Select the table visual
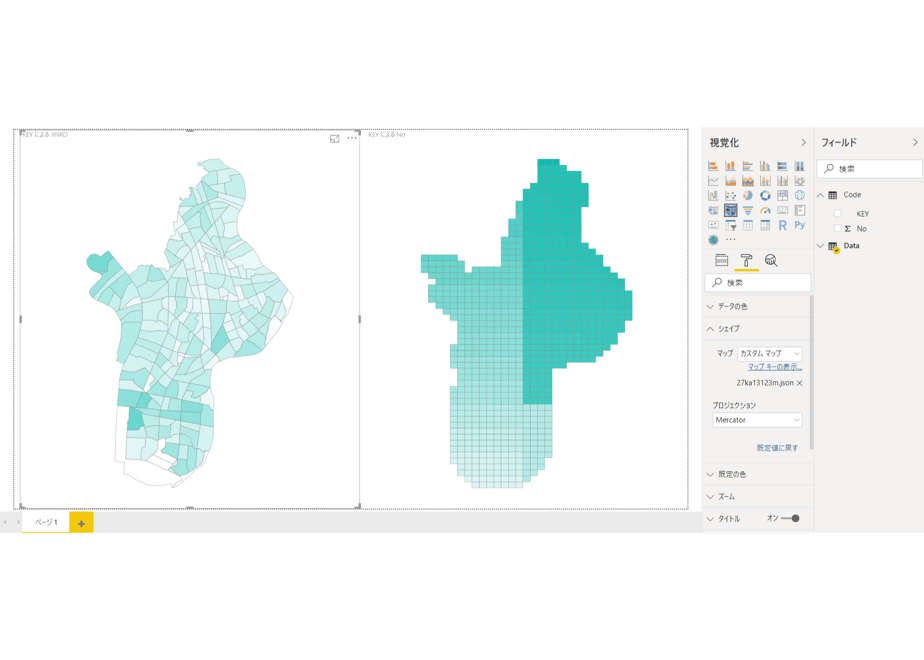Viewport: 924px width, 660px height. point(748,225)
